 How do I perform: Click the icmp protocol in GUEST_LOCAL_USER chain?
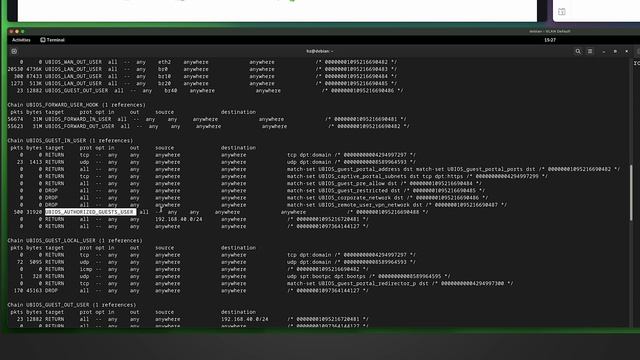pyautogui.click(x=86, y=269)
